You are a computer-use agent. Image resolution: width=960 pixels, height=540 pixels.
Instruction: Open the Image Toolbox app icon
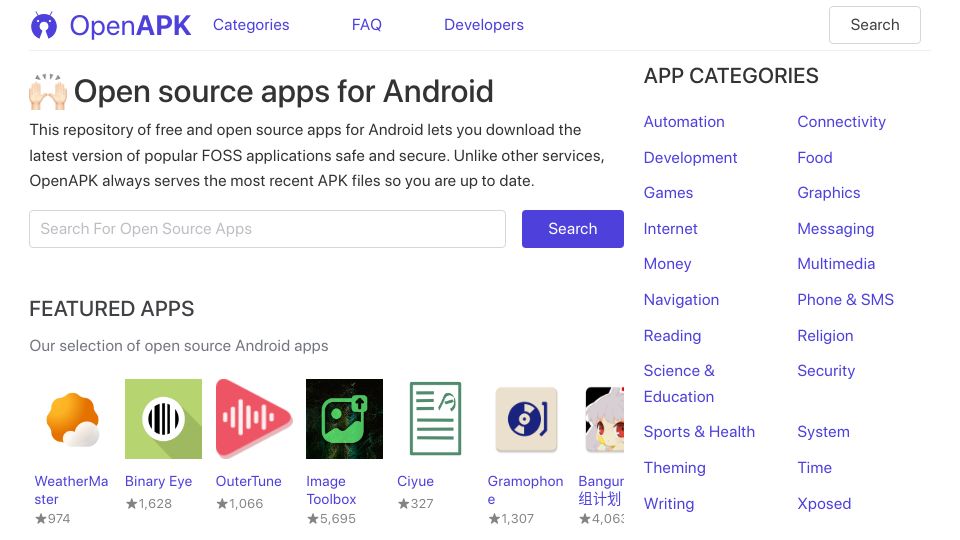click(x=345, y=419)
